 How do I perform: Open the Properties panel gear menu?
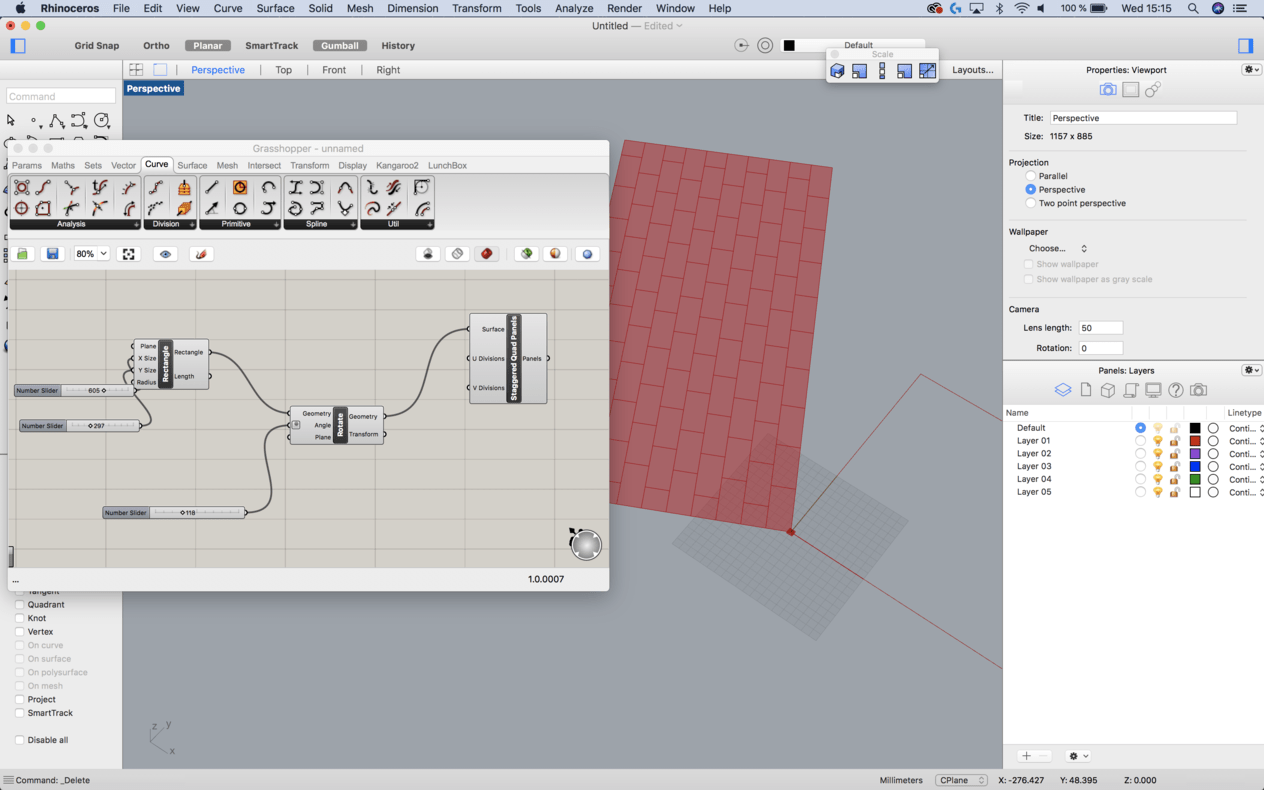coord(1251,70)
